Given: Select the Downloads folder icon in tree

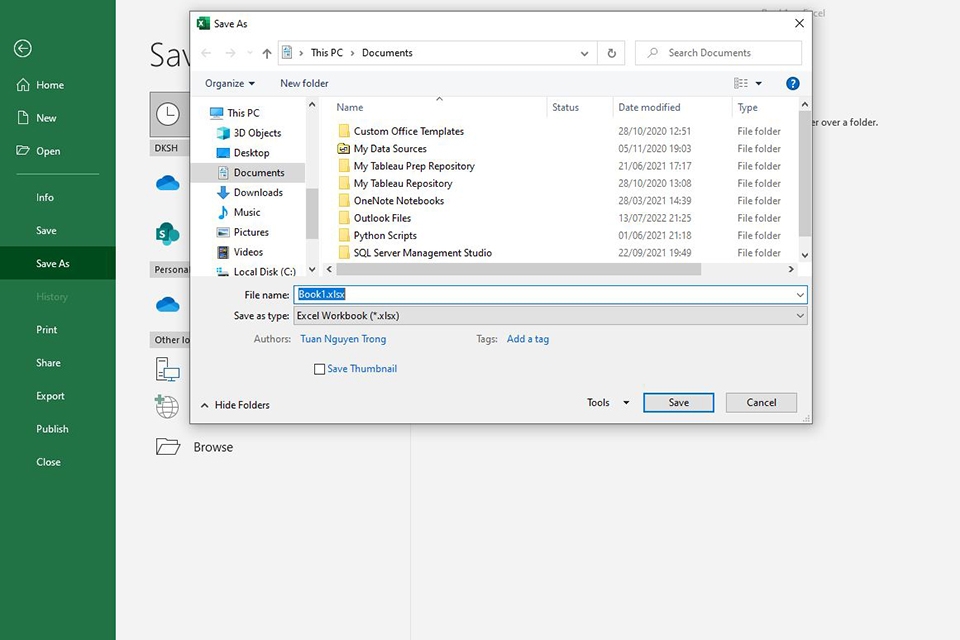Looking at the screenshot, I should tap(223, 193).
